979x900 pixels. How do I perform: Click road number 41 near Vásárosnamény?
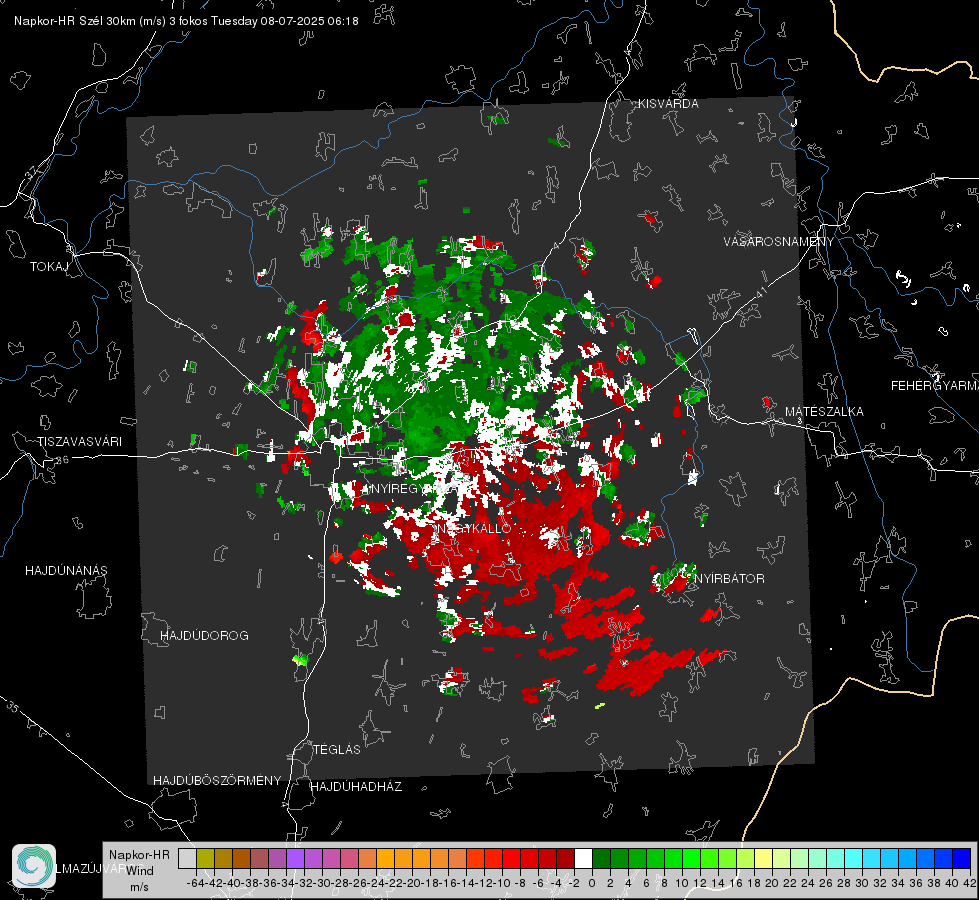(761, 293)
